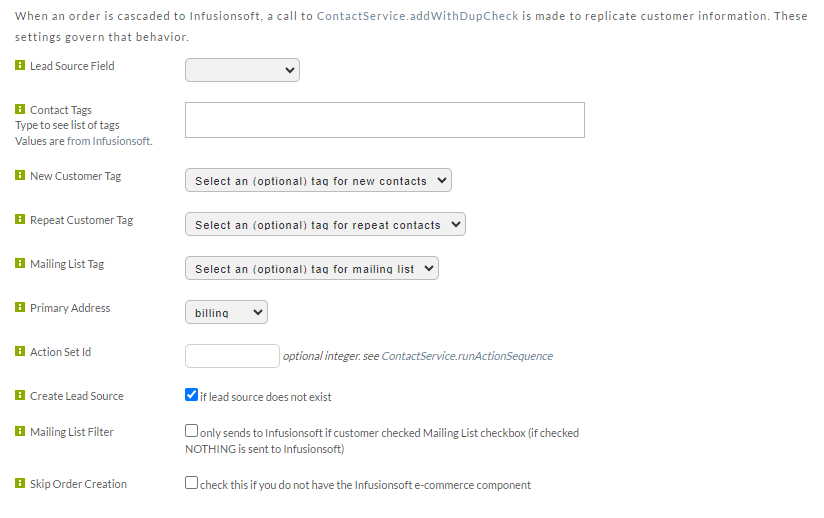This screenshot has width=824, height=518.
Task: Click info icon next to Repeat Customer Tag
Action: 20,219
